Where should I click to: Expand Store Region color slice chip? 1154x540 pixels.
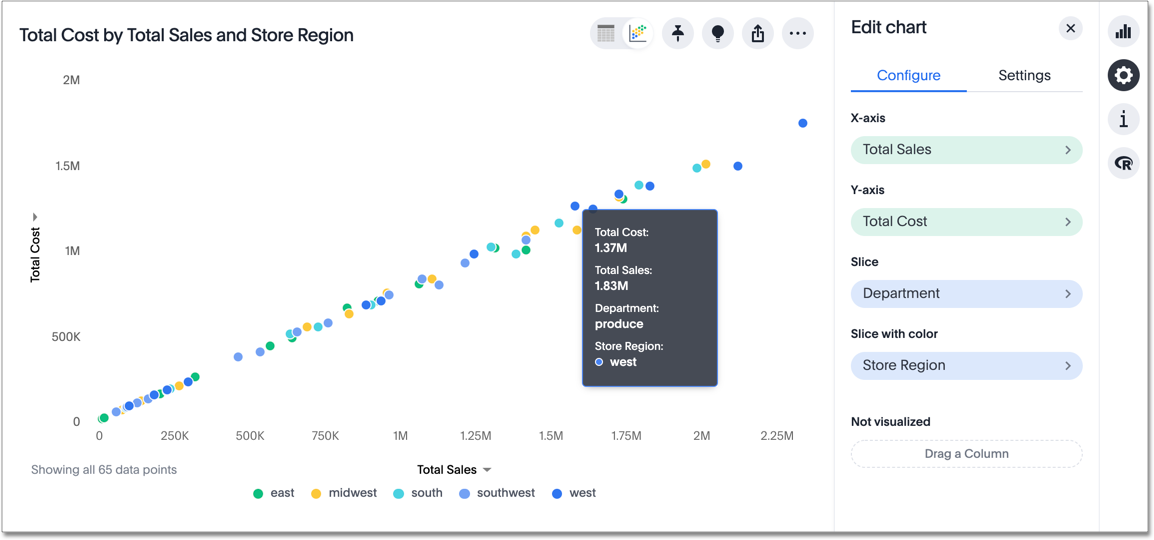966,366
